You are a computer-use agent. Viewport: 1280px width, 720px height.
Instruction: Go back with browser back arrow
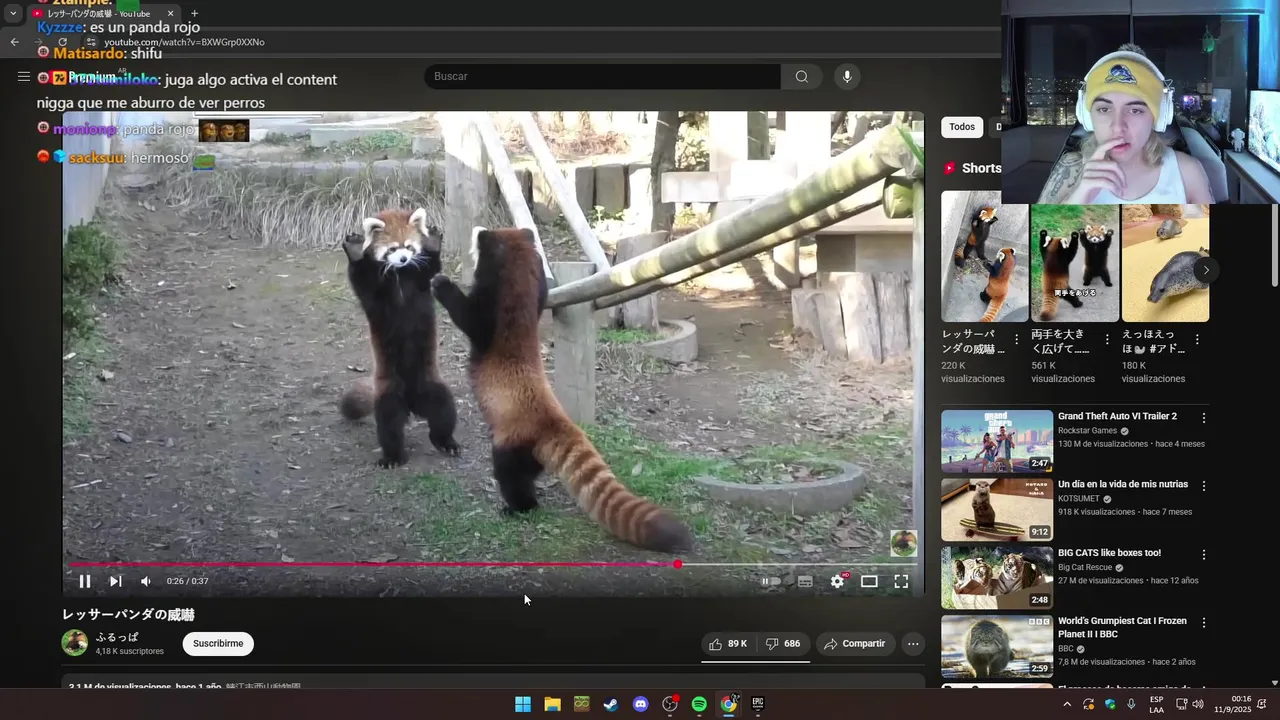pos(14,42)
